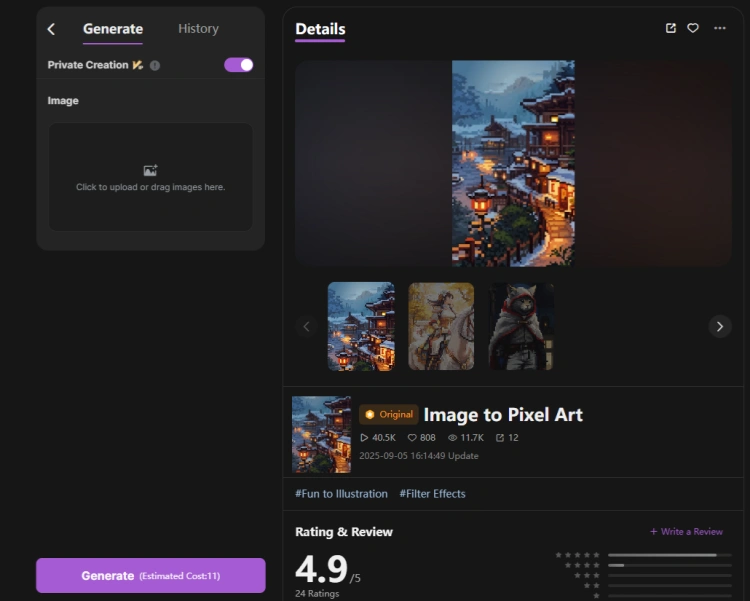Favorite this tool with the heart icon
The width and height of the screenshot is (750, 601).
pyautogui.click(x=693, y=28)
